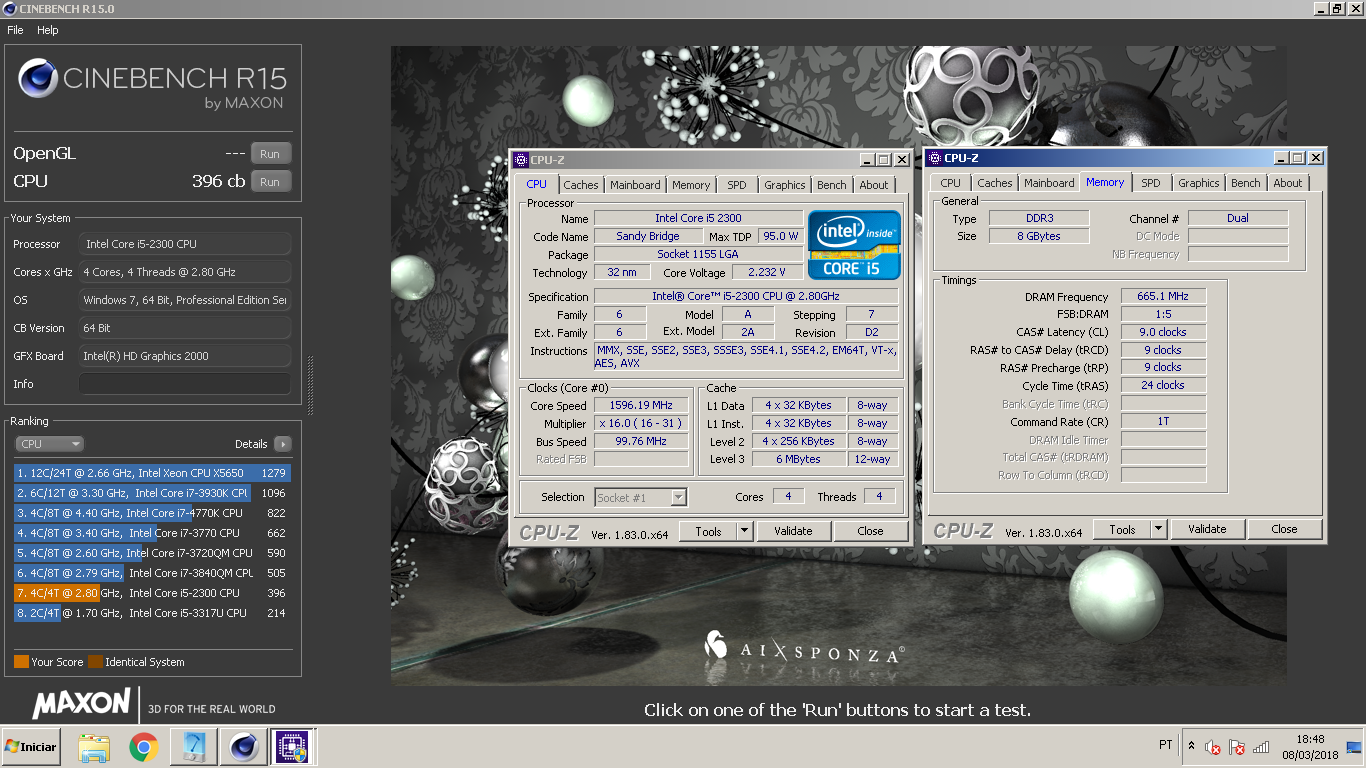Click Close button in left CPU-Z window
The height and width of the screenshot is (768, 1366).
(x=870, y=531)
